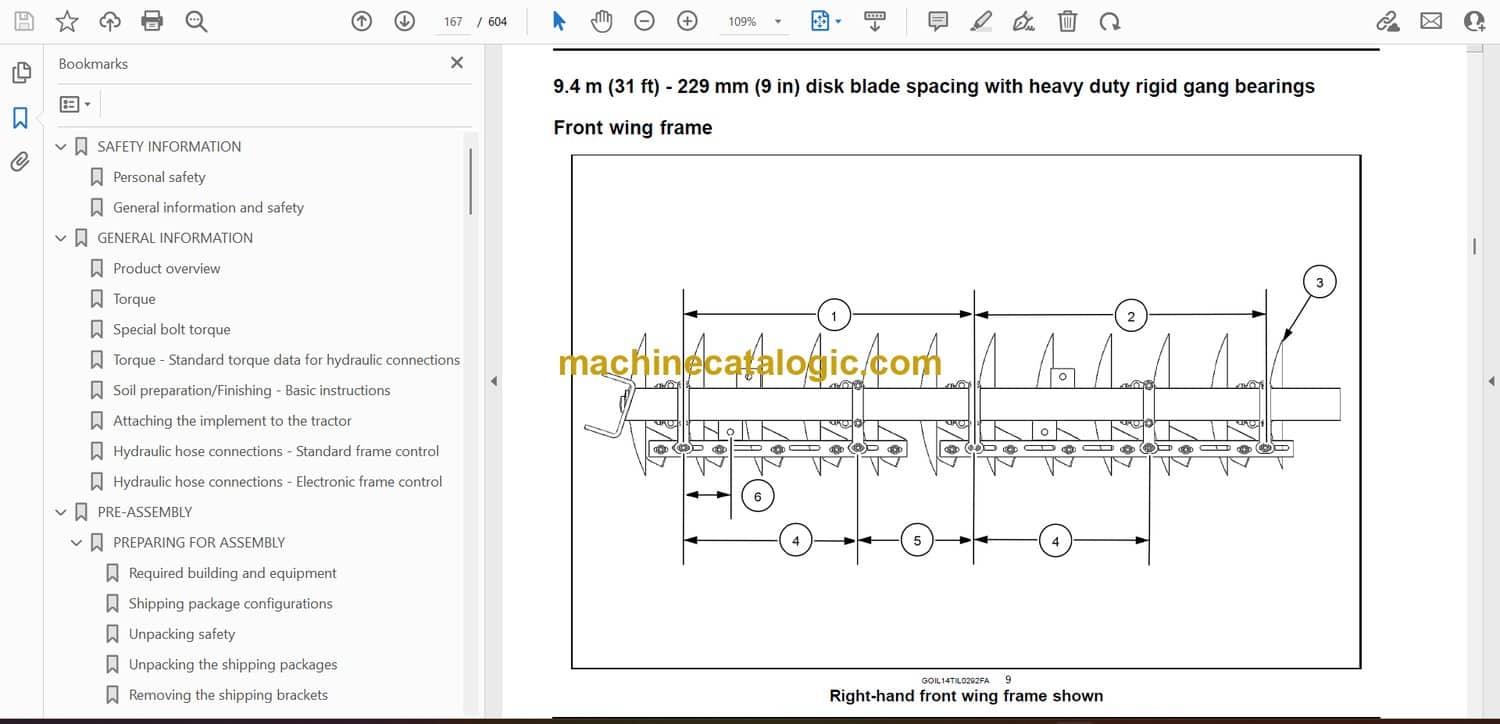Select the Torque bookmark

[x=134, y=299]
